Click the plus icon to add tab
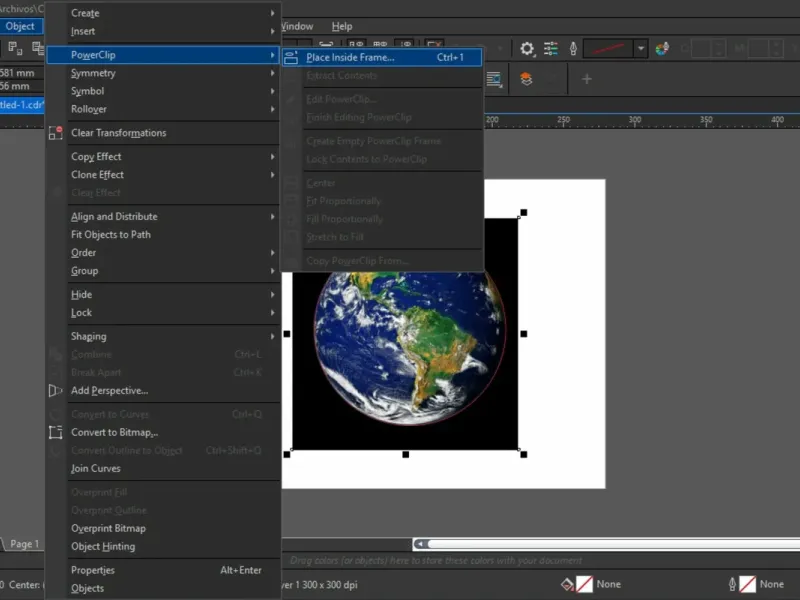The height and width of the screenshot is (600, 800). tap(587, 79)
